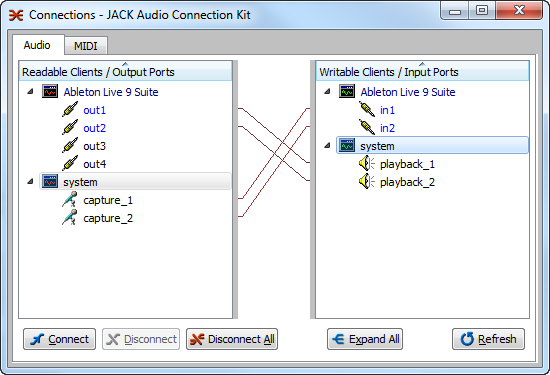
Task: Click the playback_1 speaker icon
Action: pos(367,164)
